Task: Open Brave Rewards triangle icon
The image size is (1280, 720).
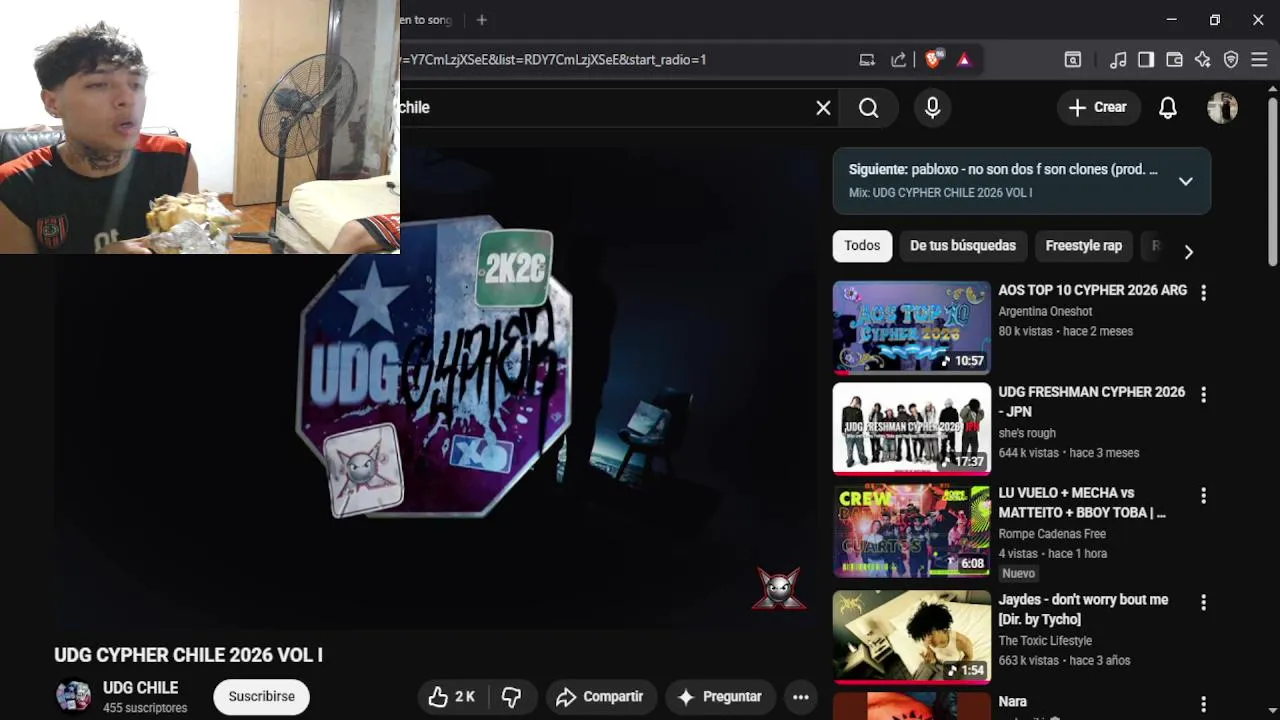Action: [964, 60]
